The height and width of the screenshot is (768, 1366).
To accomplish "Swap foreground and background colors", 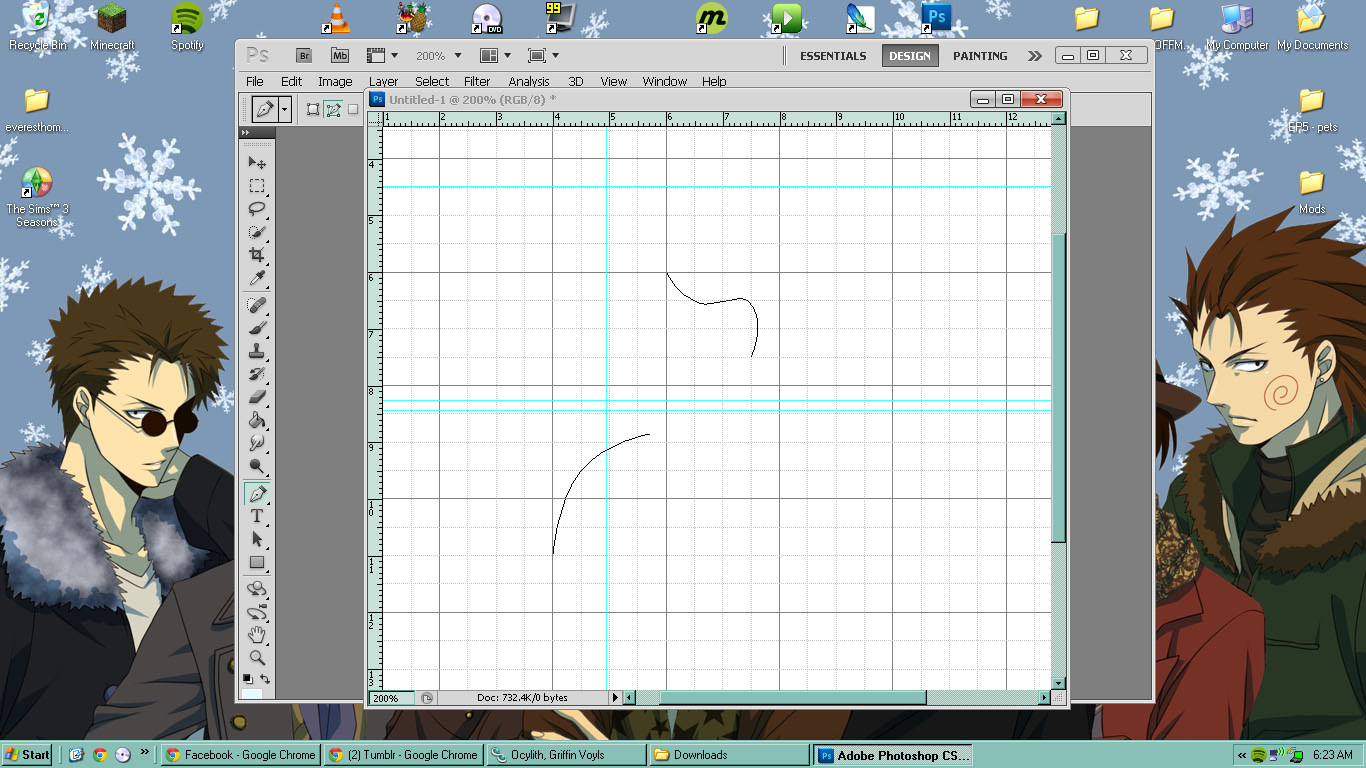I will point(265,679).
